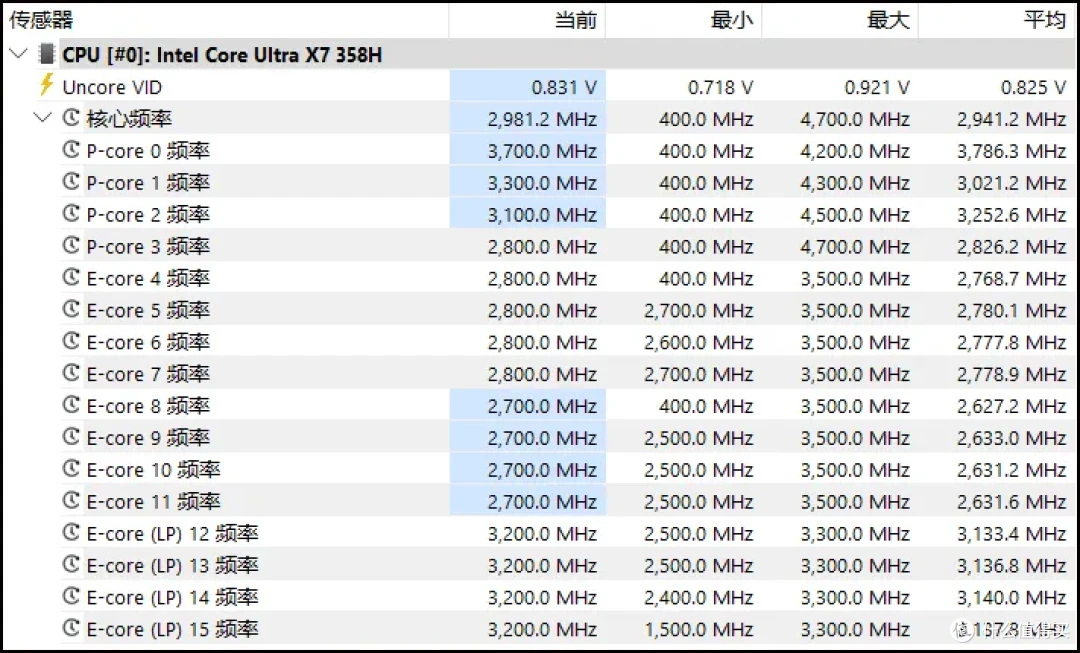Click the clock icon of E-core 9 频率
The height and width of the screenshot is (653, 1080).
(71, 437)
